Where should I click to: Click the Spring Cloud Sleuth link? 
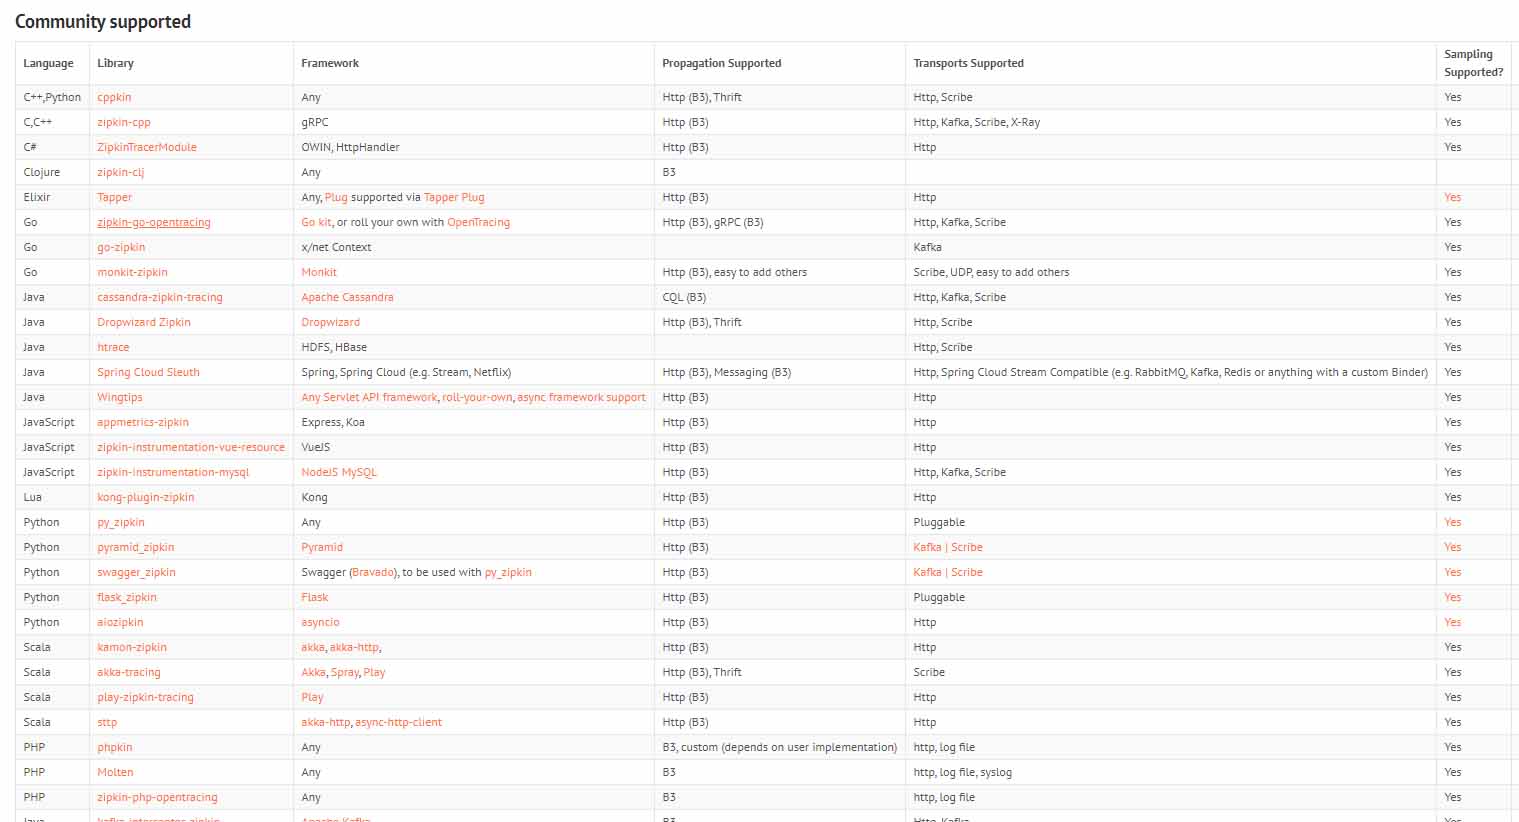(148, 372)
